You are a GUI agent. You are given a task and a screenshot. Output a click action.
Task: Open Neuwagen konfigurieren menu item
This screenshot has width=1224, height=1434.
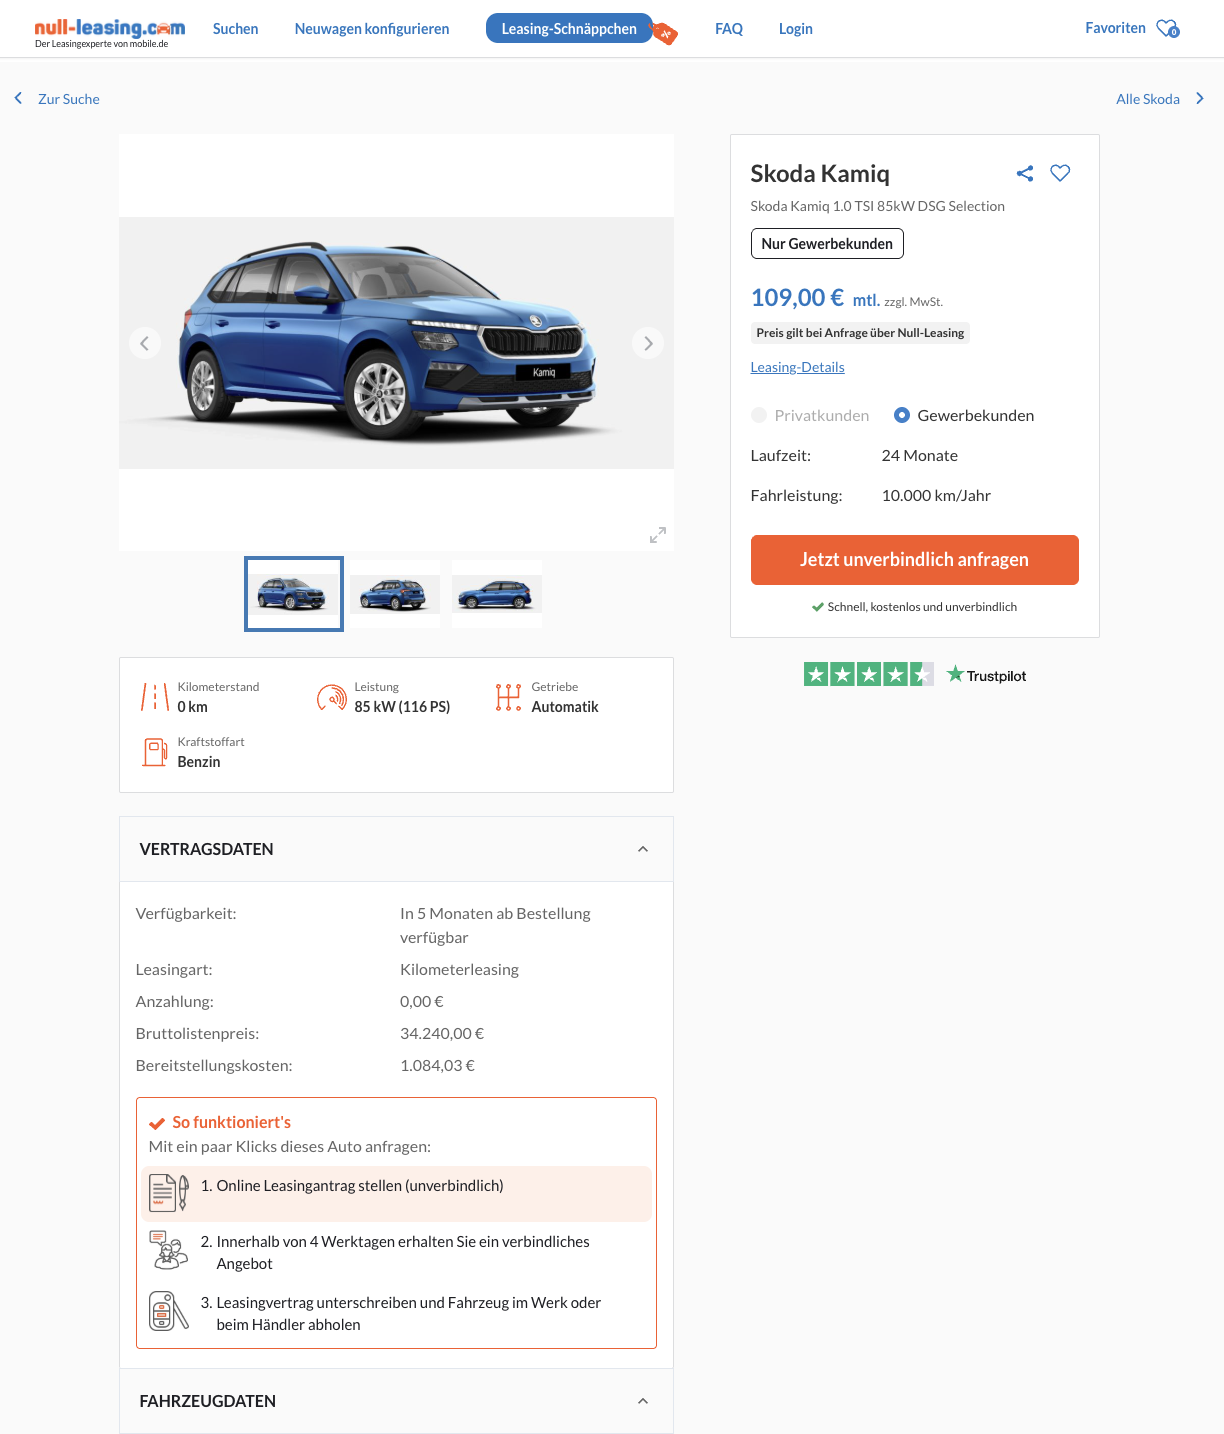point(372,29)
